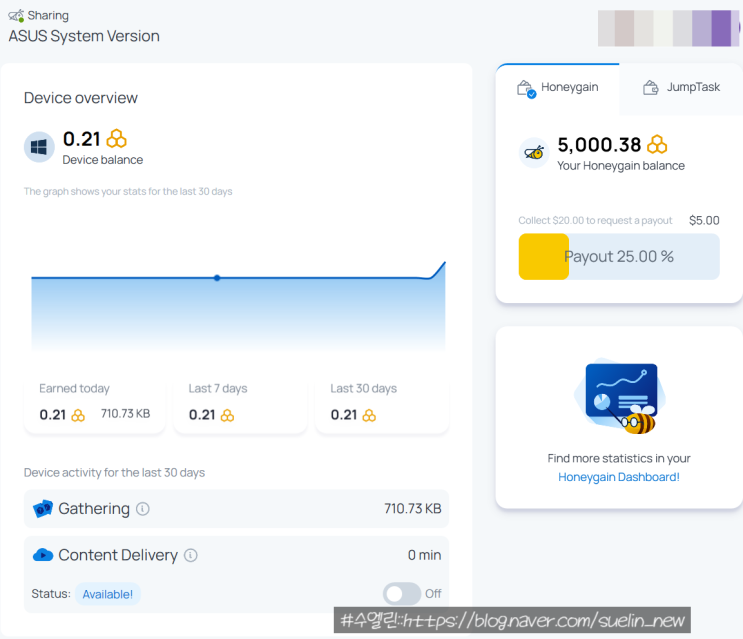Click the $5.00 payout amount
The width and height of the screenshot is (743, 639).
pyautogui.click(x=704, y=220)
